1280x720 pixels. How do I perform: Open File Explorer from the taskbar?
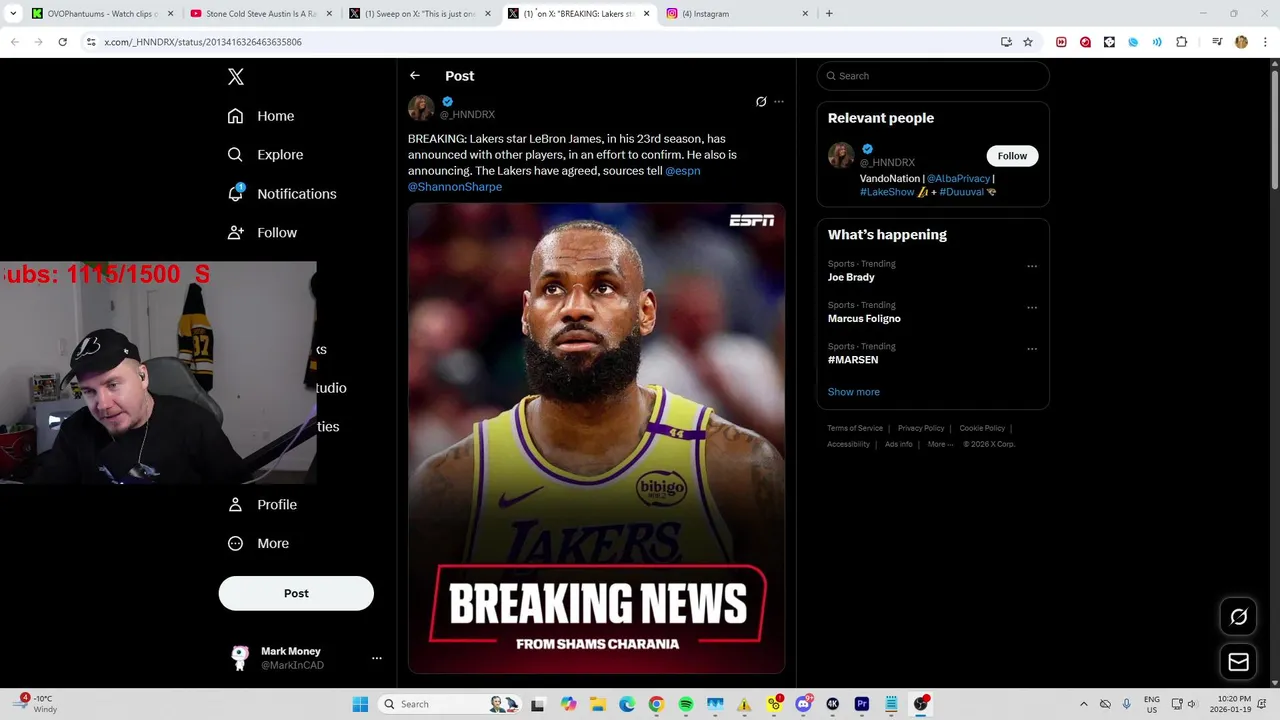coord(597,704)
